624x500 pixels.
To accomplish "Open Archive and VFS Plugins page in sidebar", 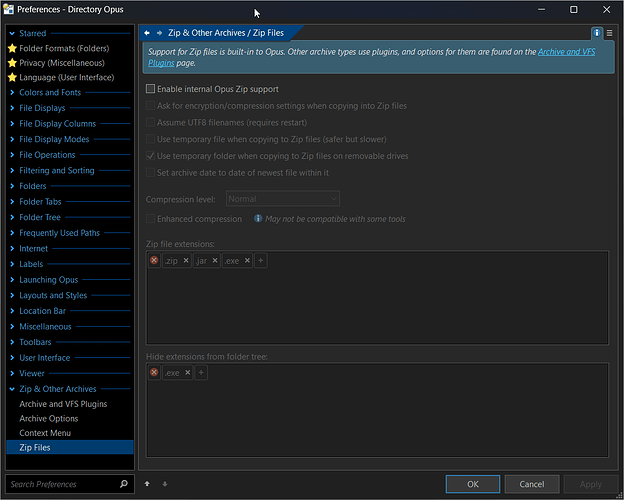I will click(63, 404).
